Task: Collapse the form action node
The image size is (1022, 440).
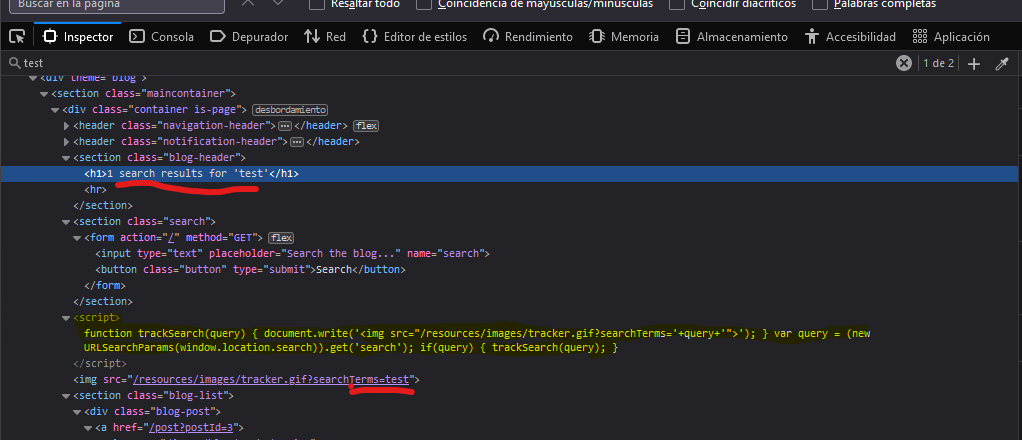Action: [77, 237]
